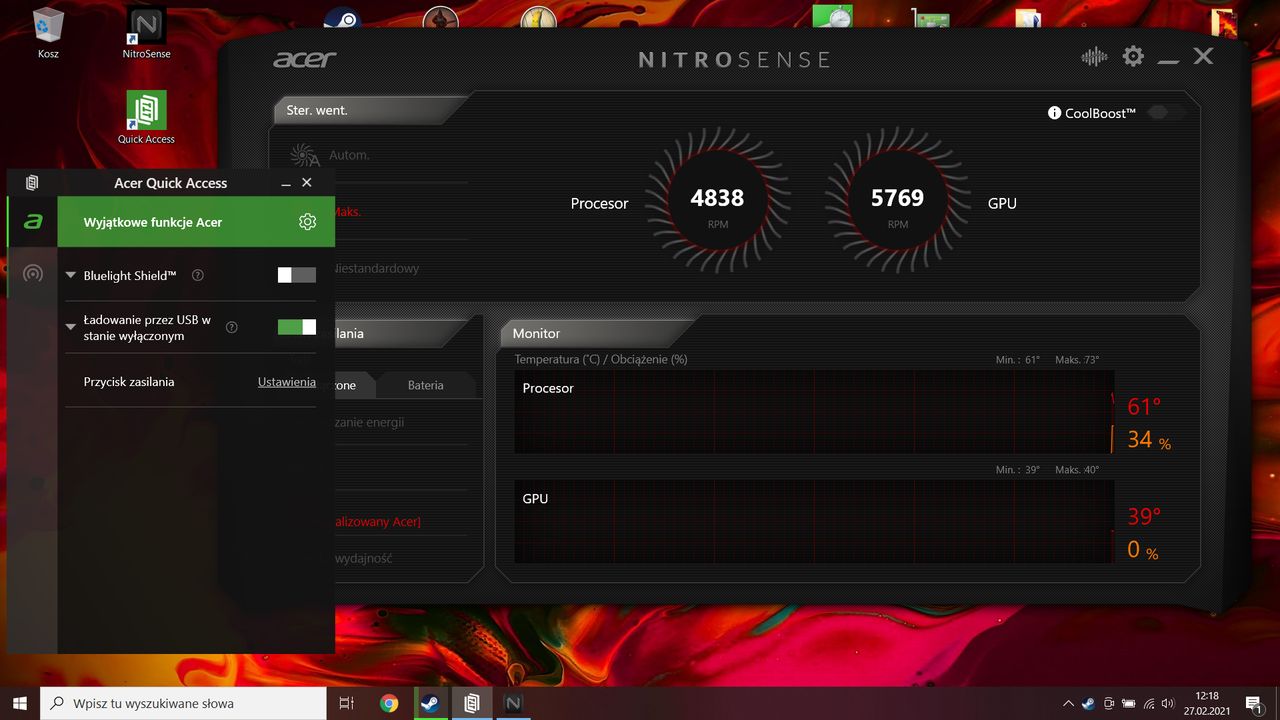Switch to the Bateria tab
The image size is (1280, 720).
coord(426,385)
